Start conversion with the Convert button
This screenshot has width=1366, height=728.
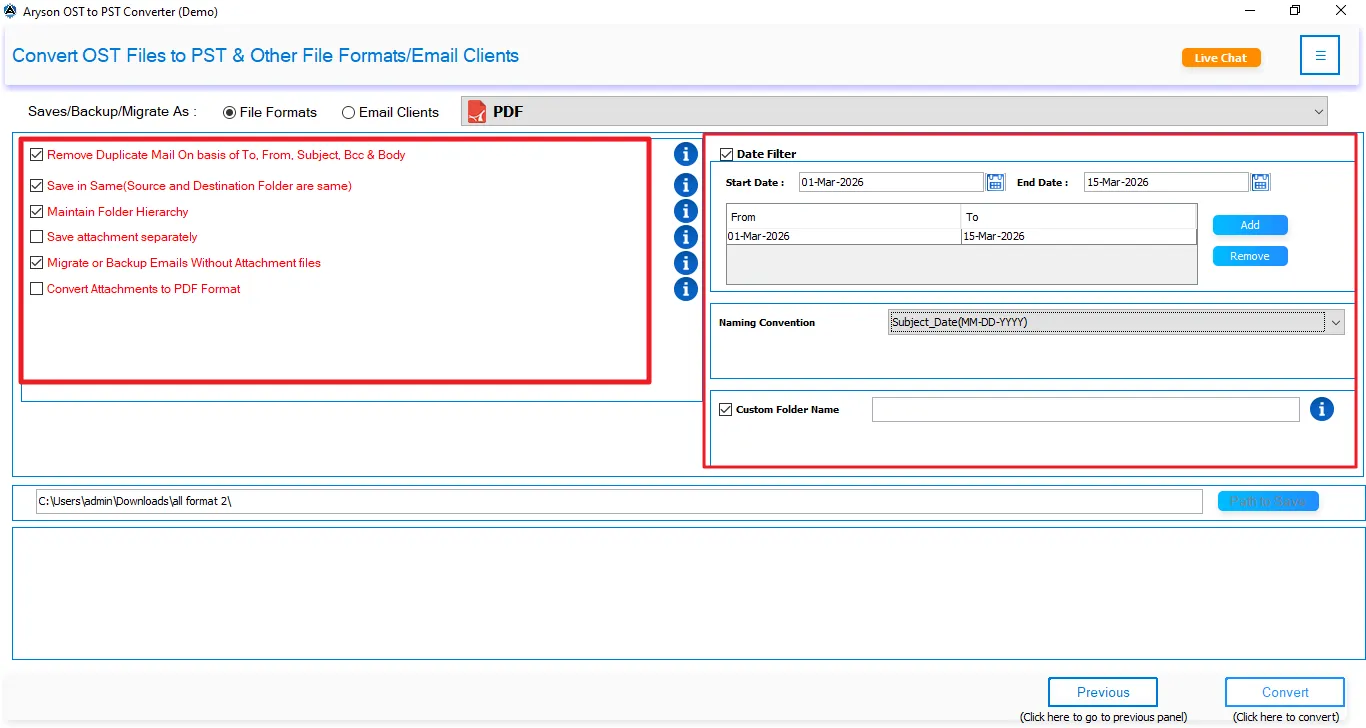point(1284,691)
